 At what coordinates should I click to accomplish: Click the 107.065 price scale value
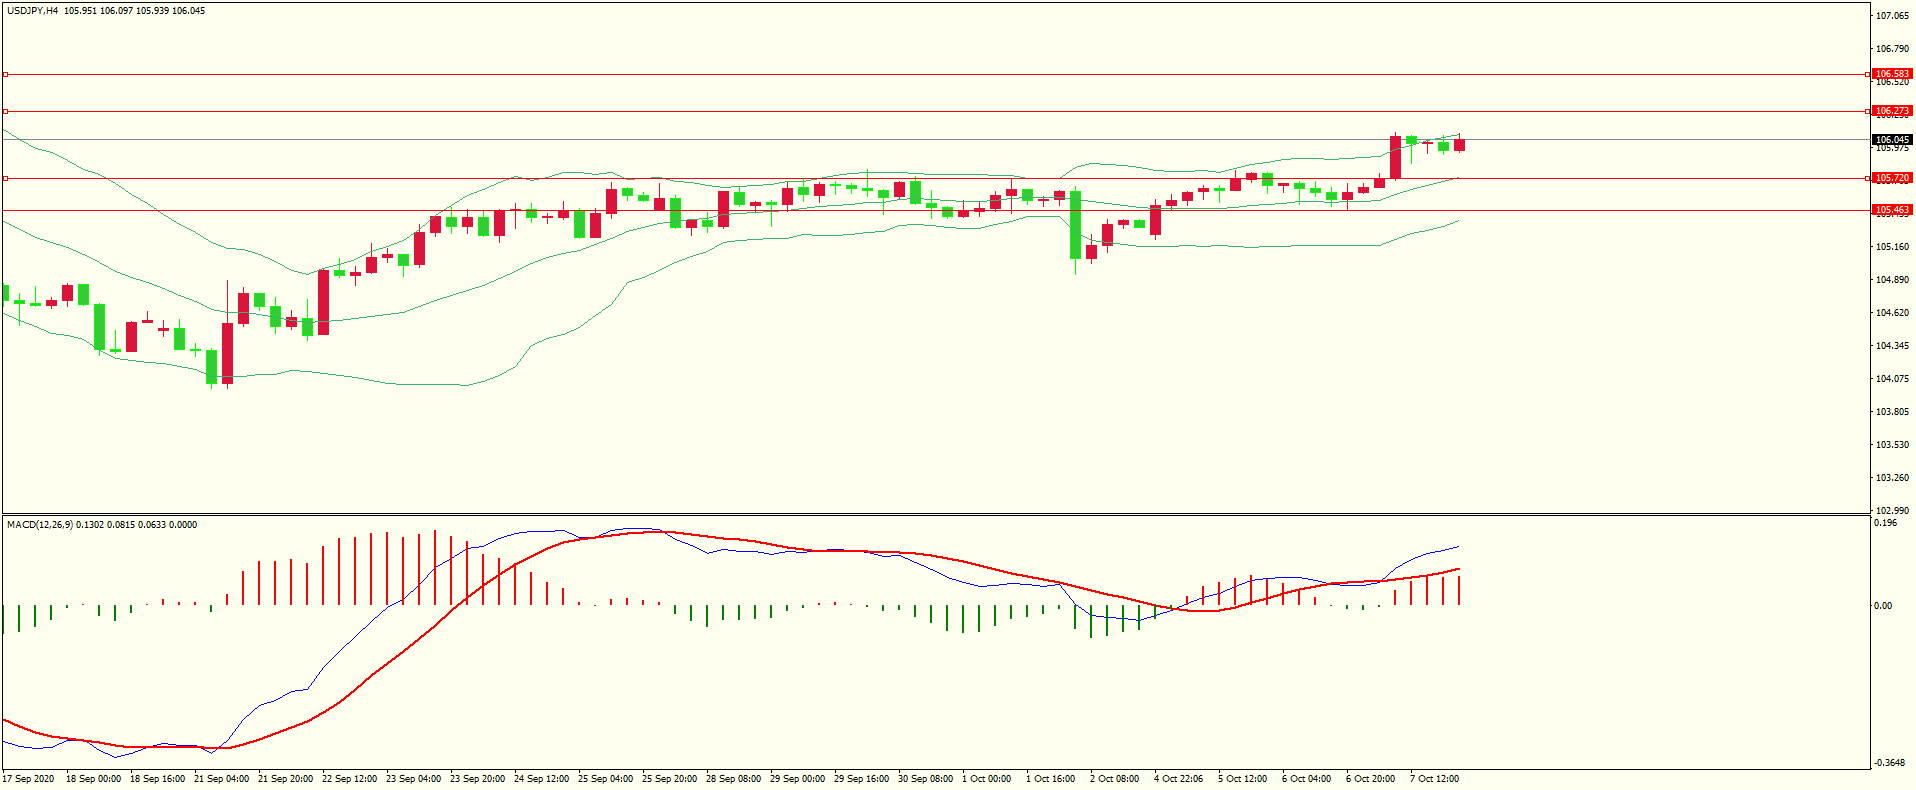(x=1892, y=16)
